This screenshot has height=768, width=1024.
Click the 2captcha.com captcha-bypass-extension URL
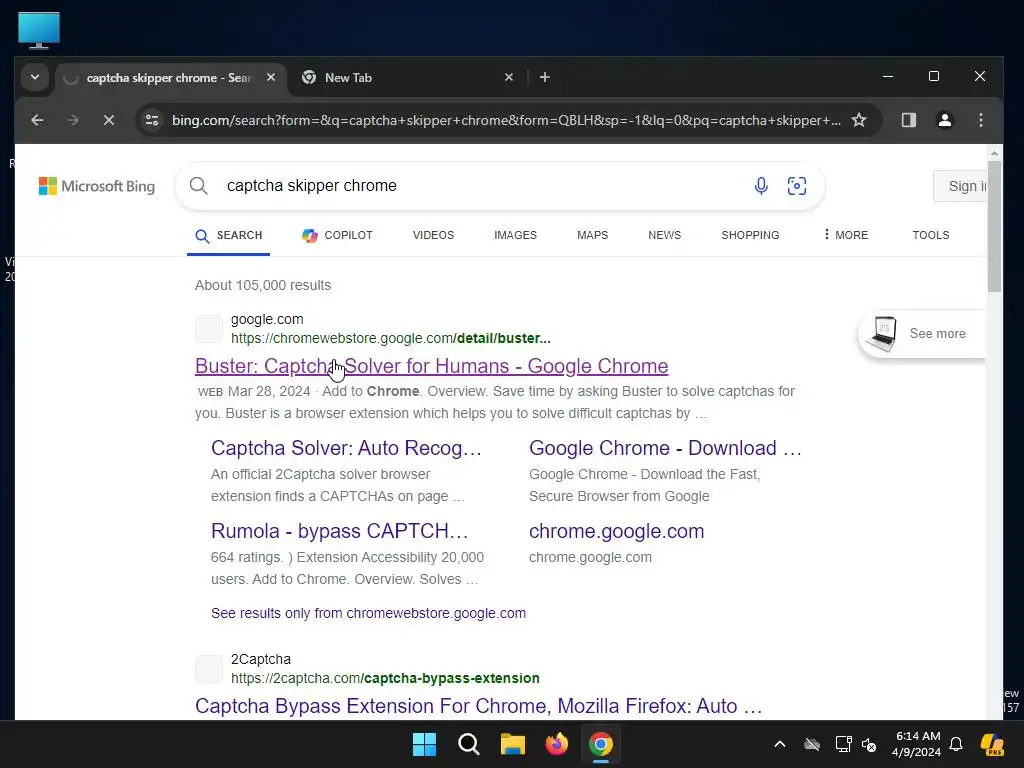[x=385, y=679]
